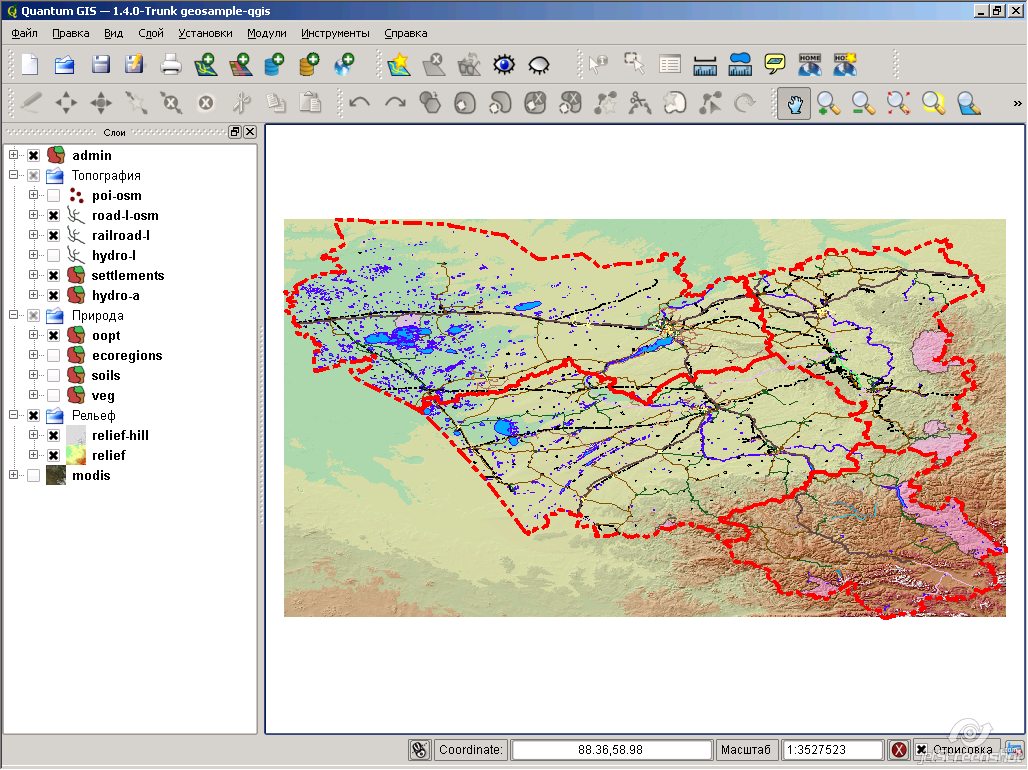Collapse the Рельеф group
1028x770 pixels.
pos(13,415)
